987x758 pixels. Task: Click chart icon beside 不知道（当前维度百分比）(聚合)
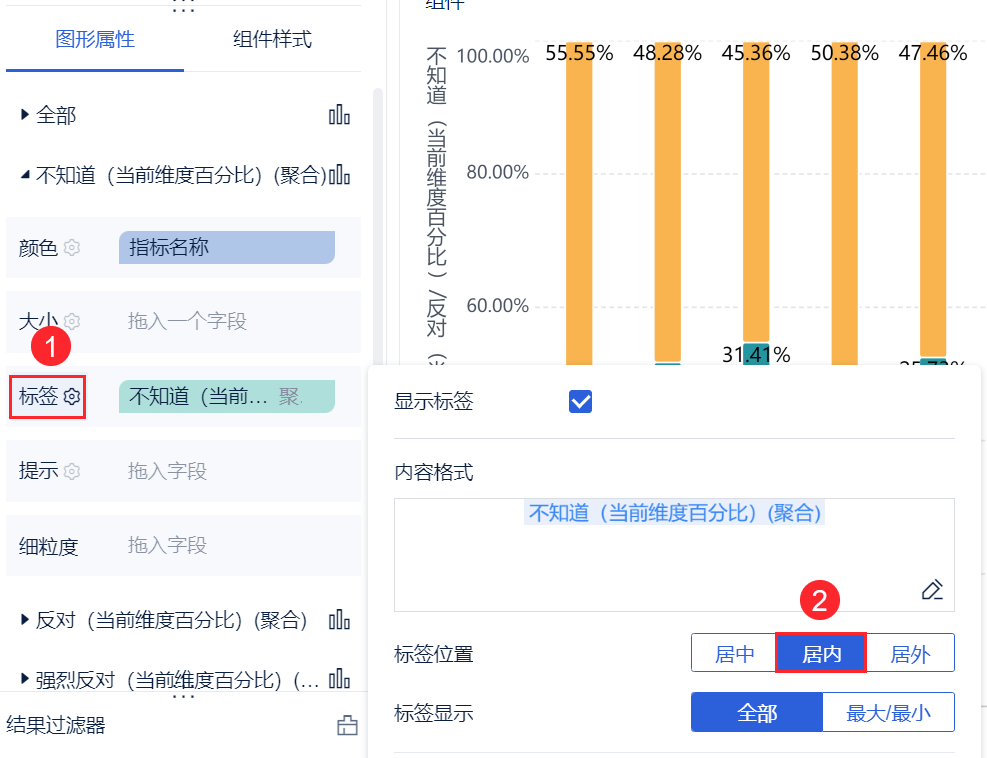tap(340, 175)
